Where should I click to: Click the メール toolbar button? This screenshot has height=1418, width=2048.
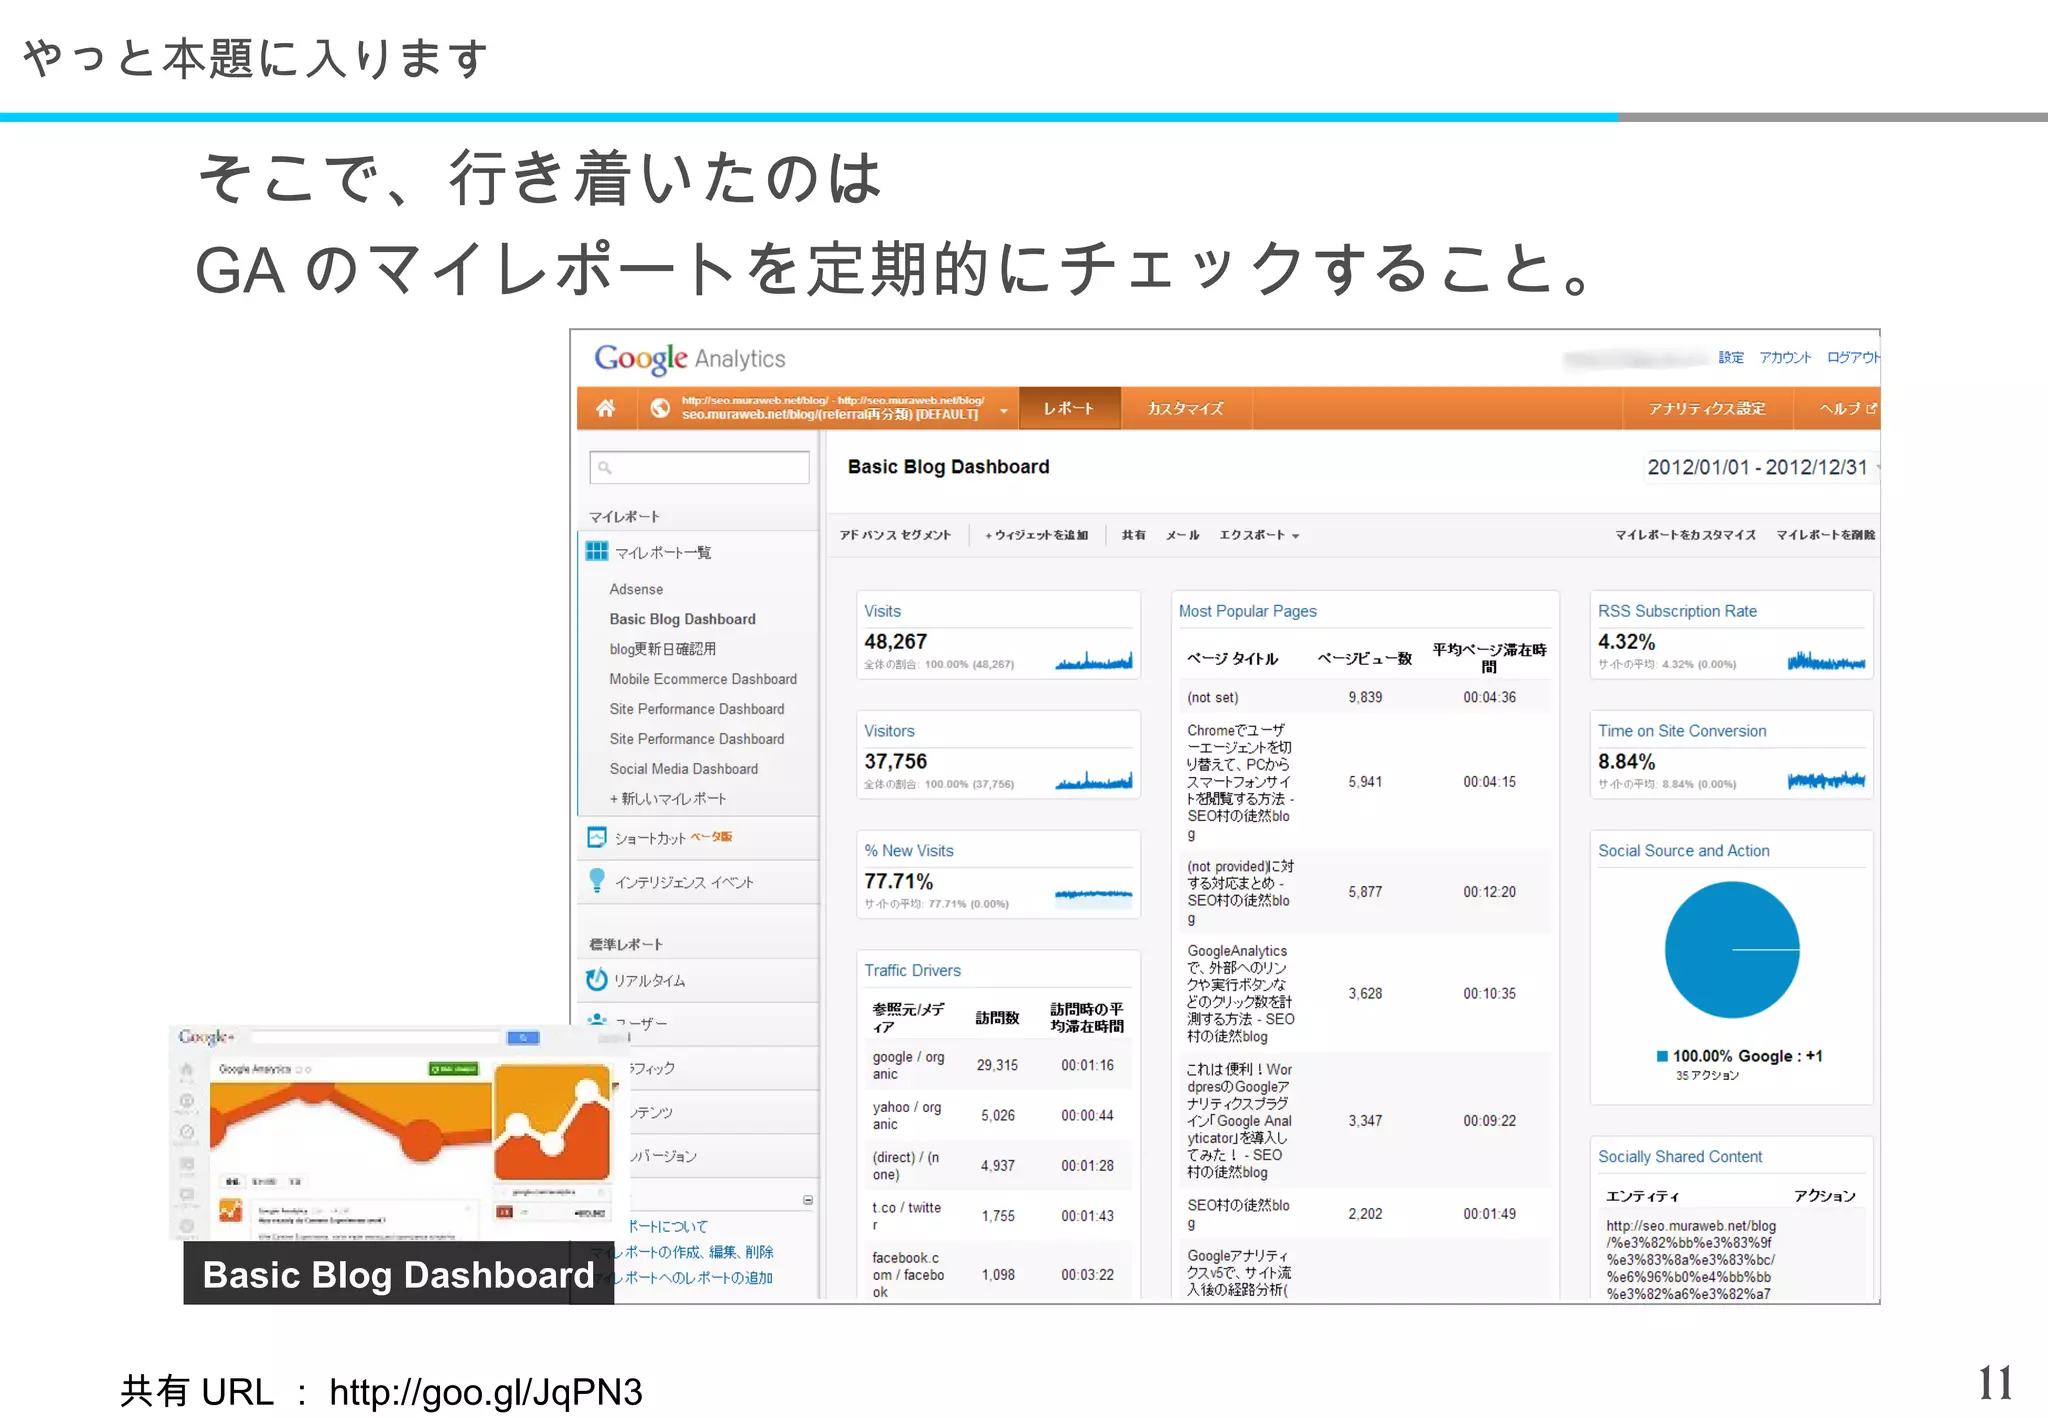click(x=1182, y=535)
